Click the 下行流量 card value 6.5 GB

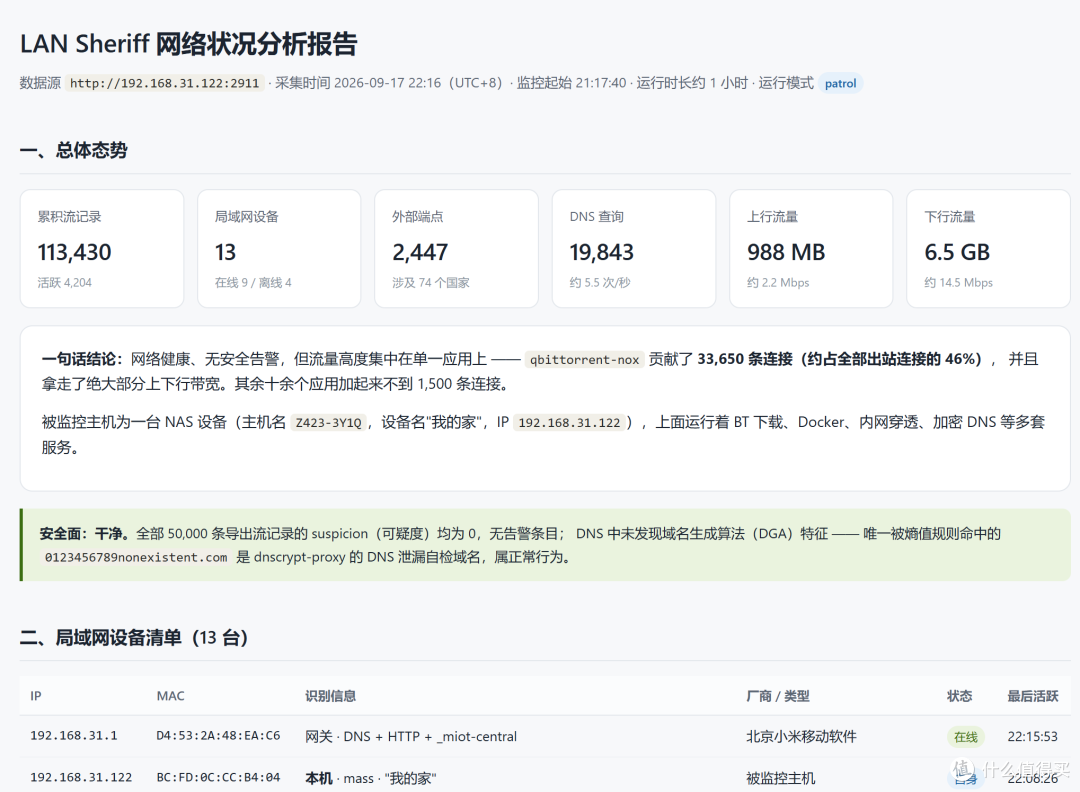click(957, 252)
